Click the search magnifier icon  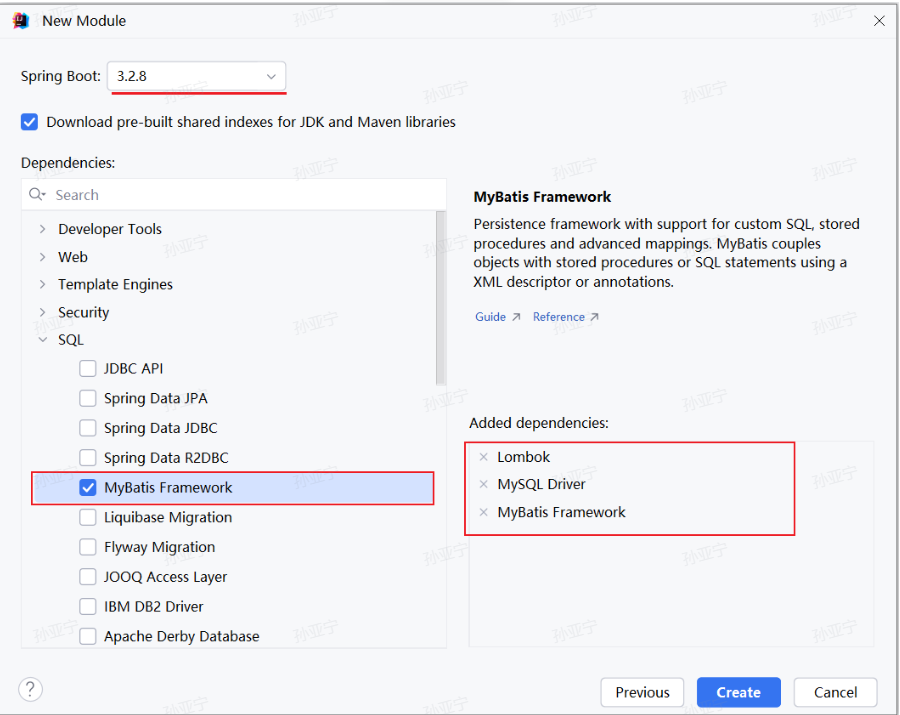click(x=37, y=195)
